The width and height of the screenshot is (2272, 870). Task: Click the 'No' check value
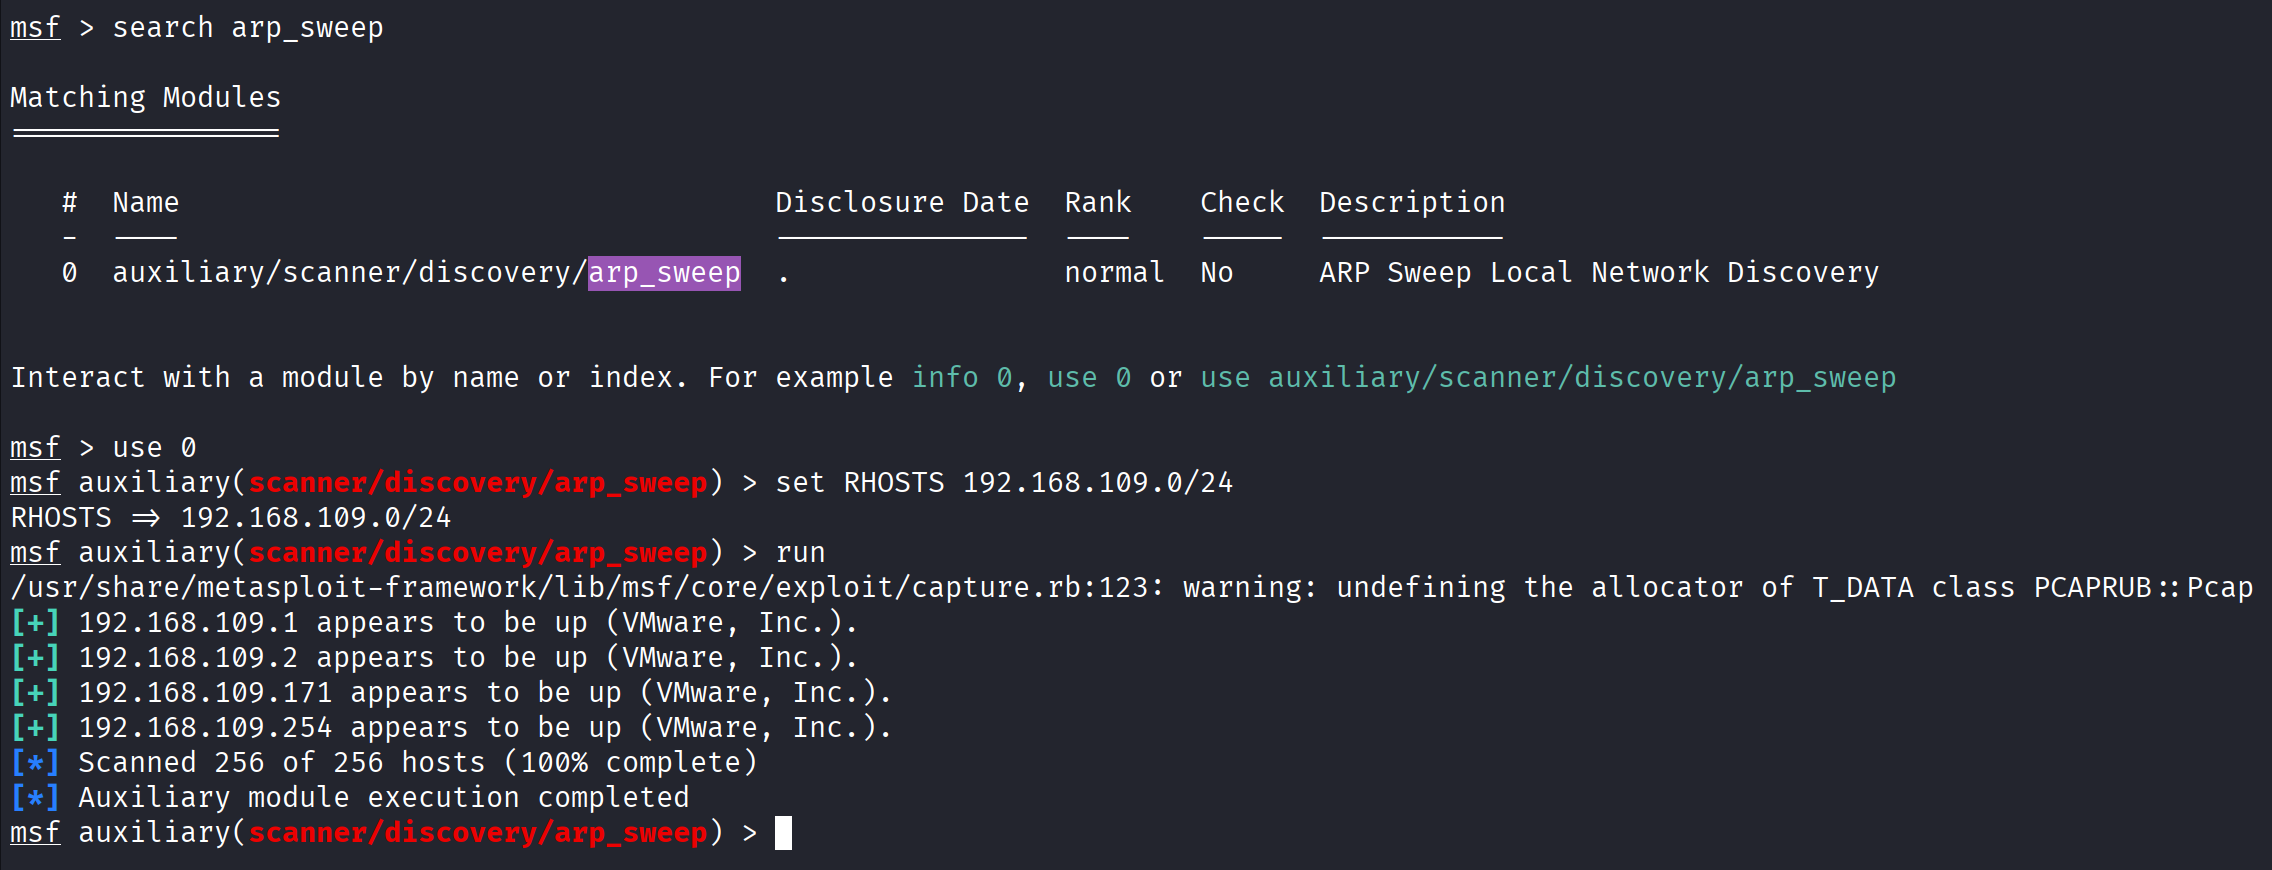pyautogui.click(x=1217, y=272)
